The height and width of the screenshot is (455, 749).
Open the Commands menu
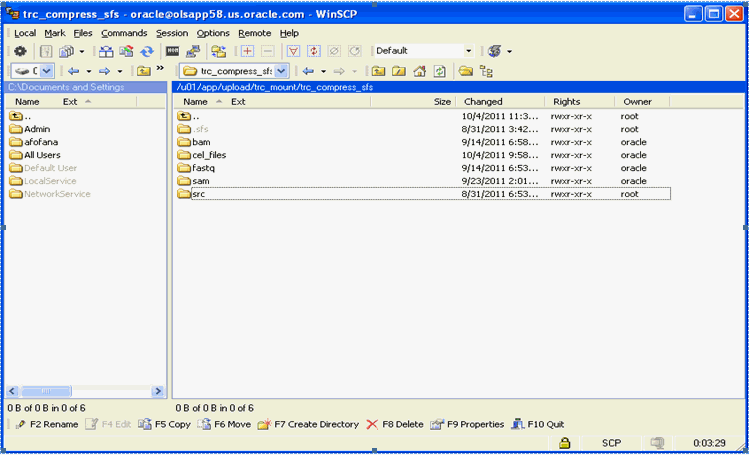124,33
